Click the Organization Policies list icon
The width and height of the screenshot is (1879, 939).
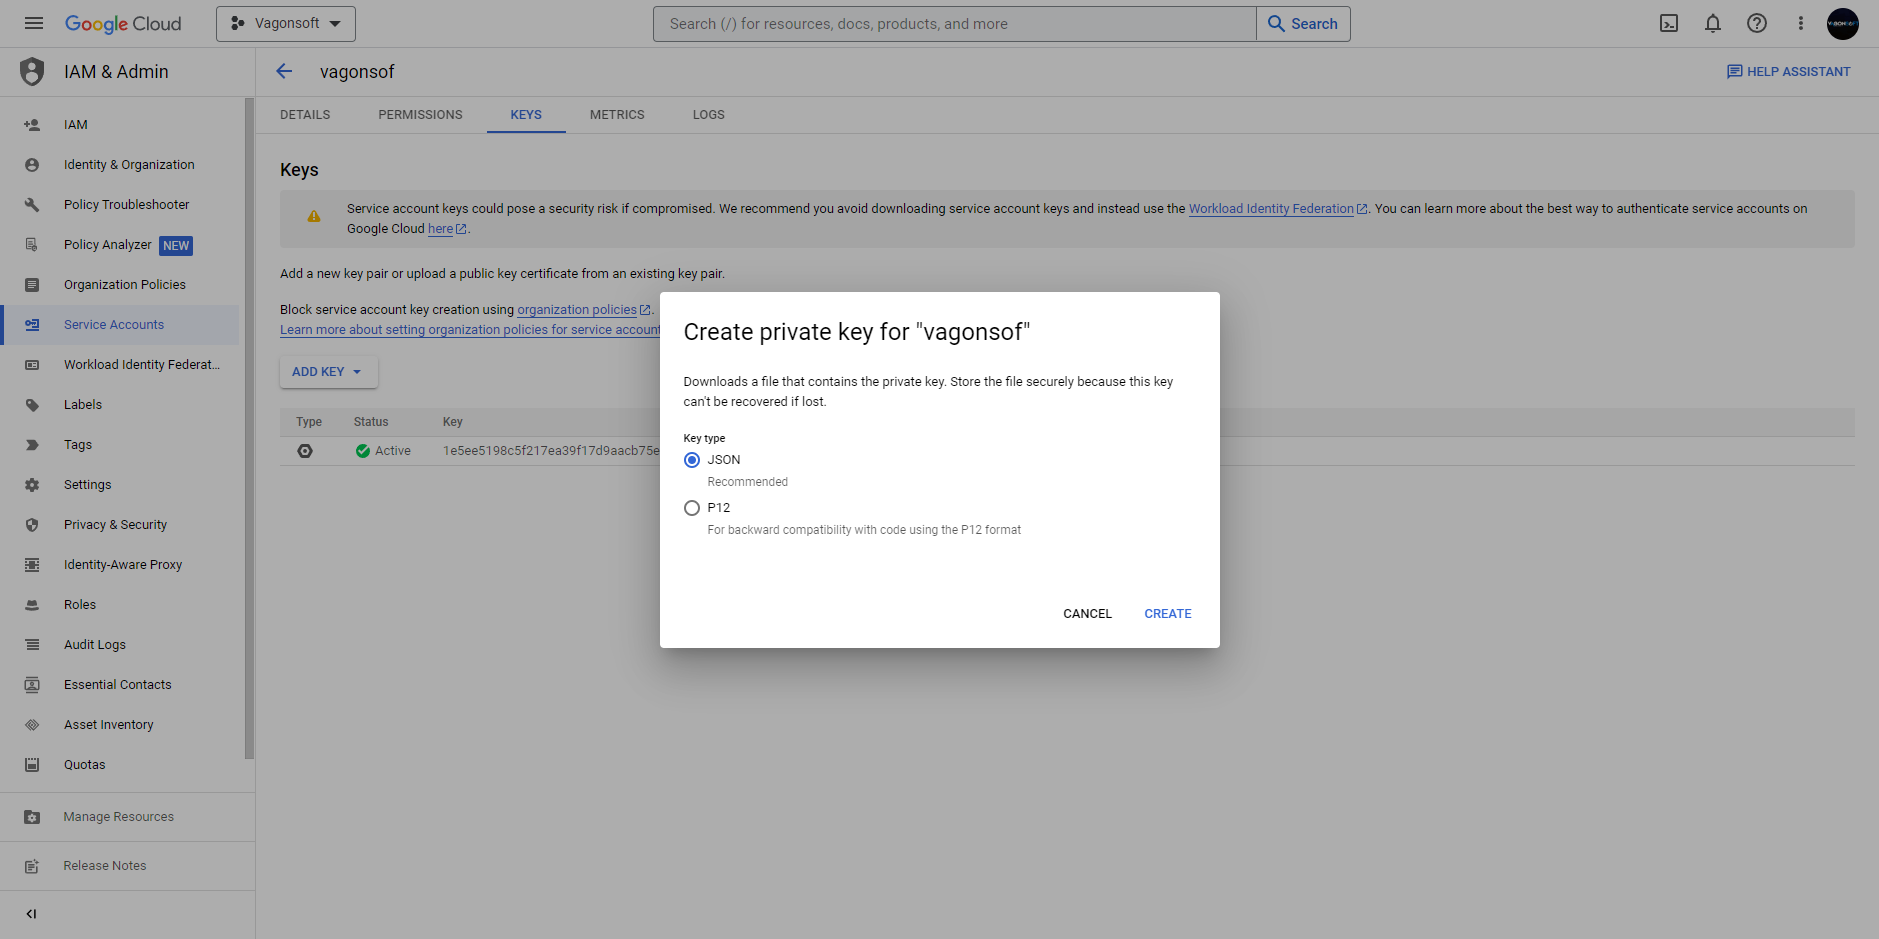click(x=32, y=285)
